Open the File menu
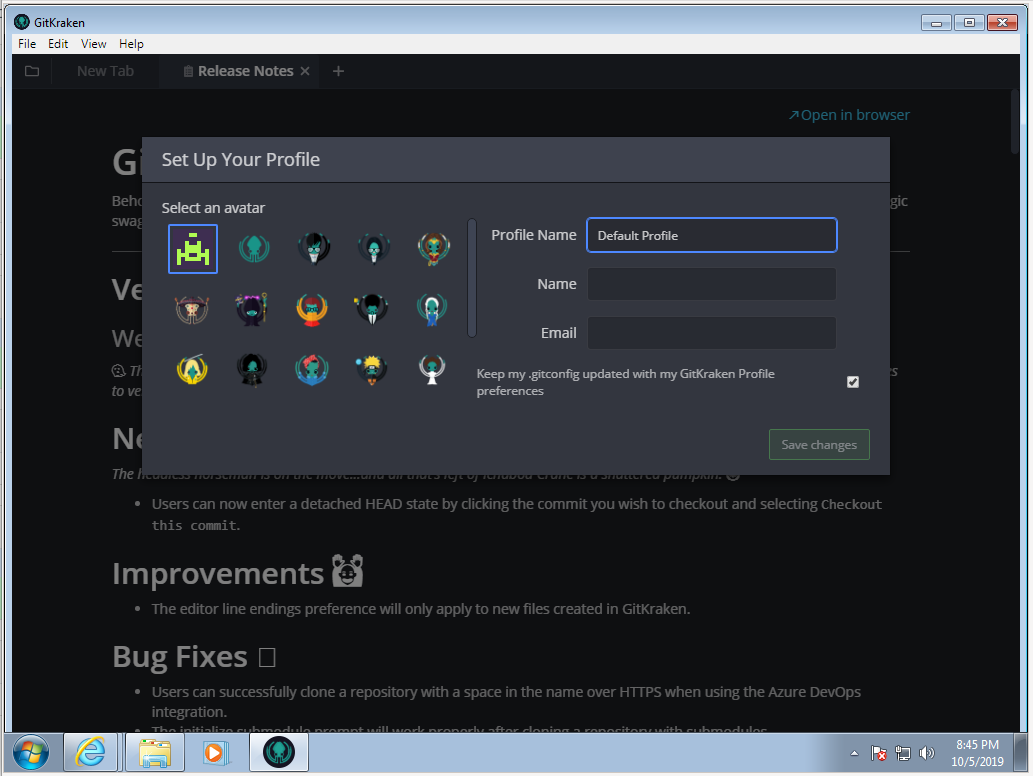This screenshot has height=776, width=1033. [x=27, y=44]
